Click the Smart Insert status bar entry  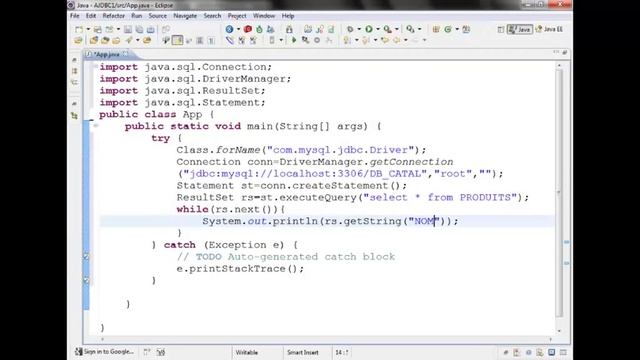click(x=302, y=352)
